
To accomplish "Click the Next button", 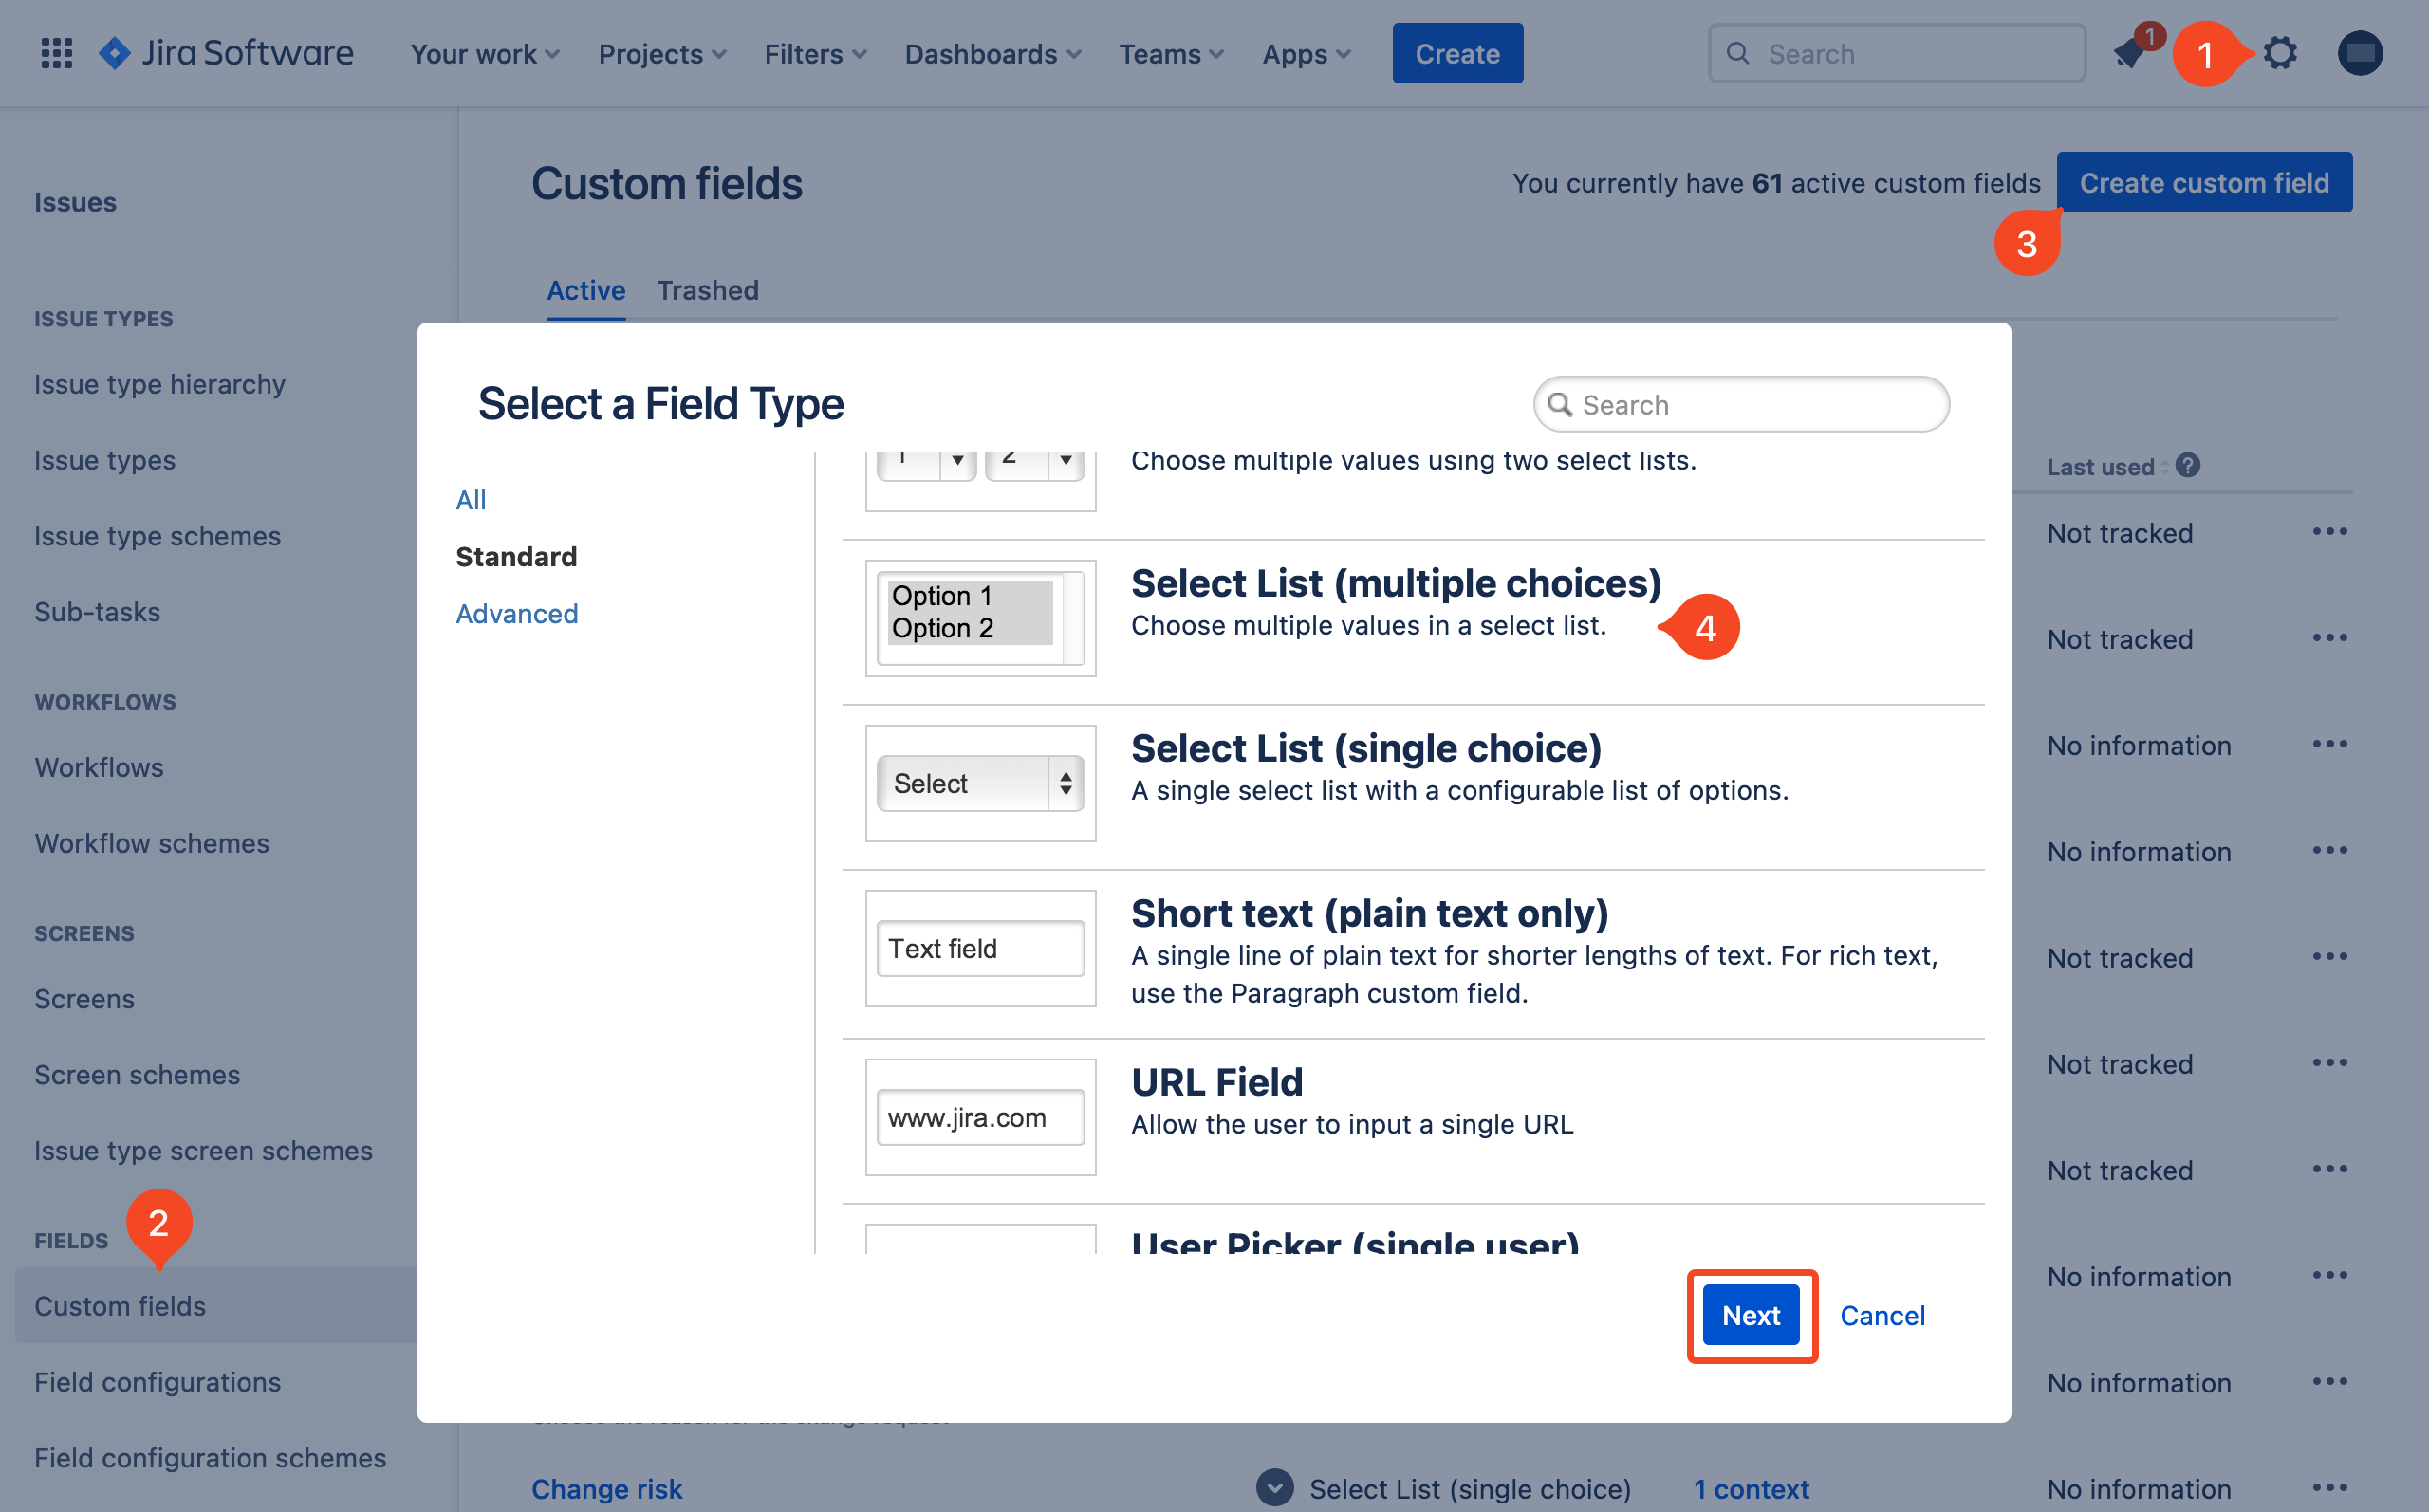I will point(1751,1315).
